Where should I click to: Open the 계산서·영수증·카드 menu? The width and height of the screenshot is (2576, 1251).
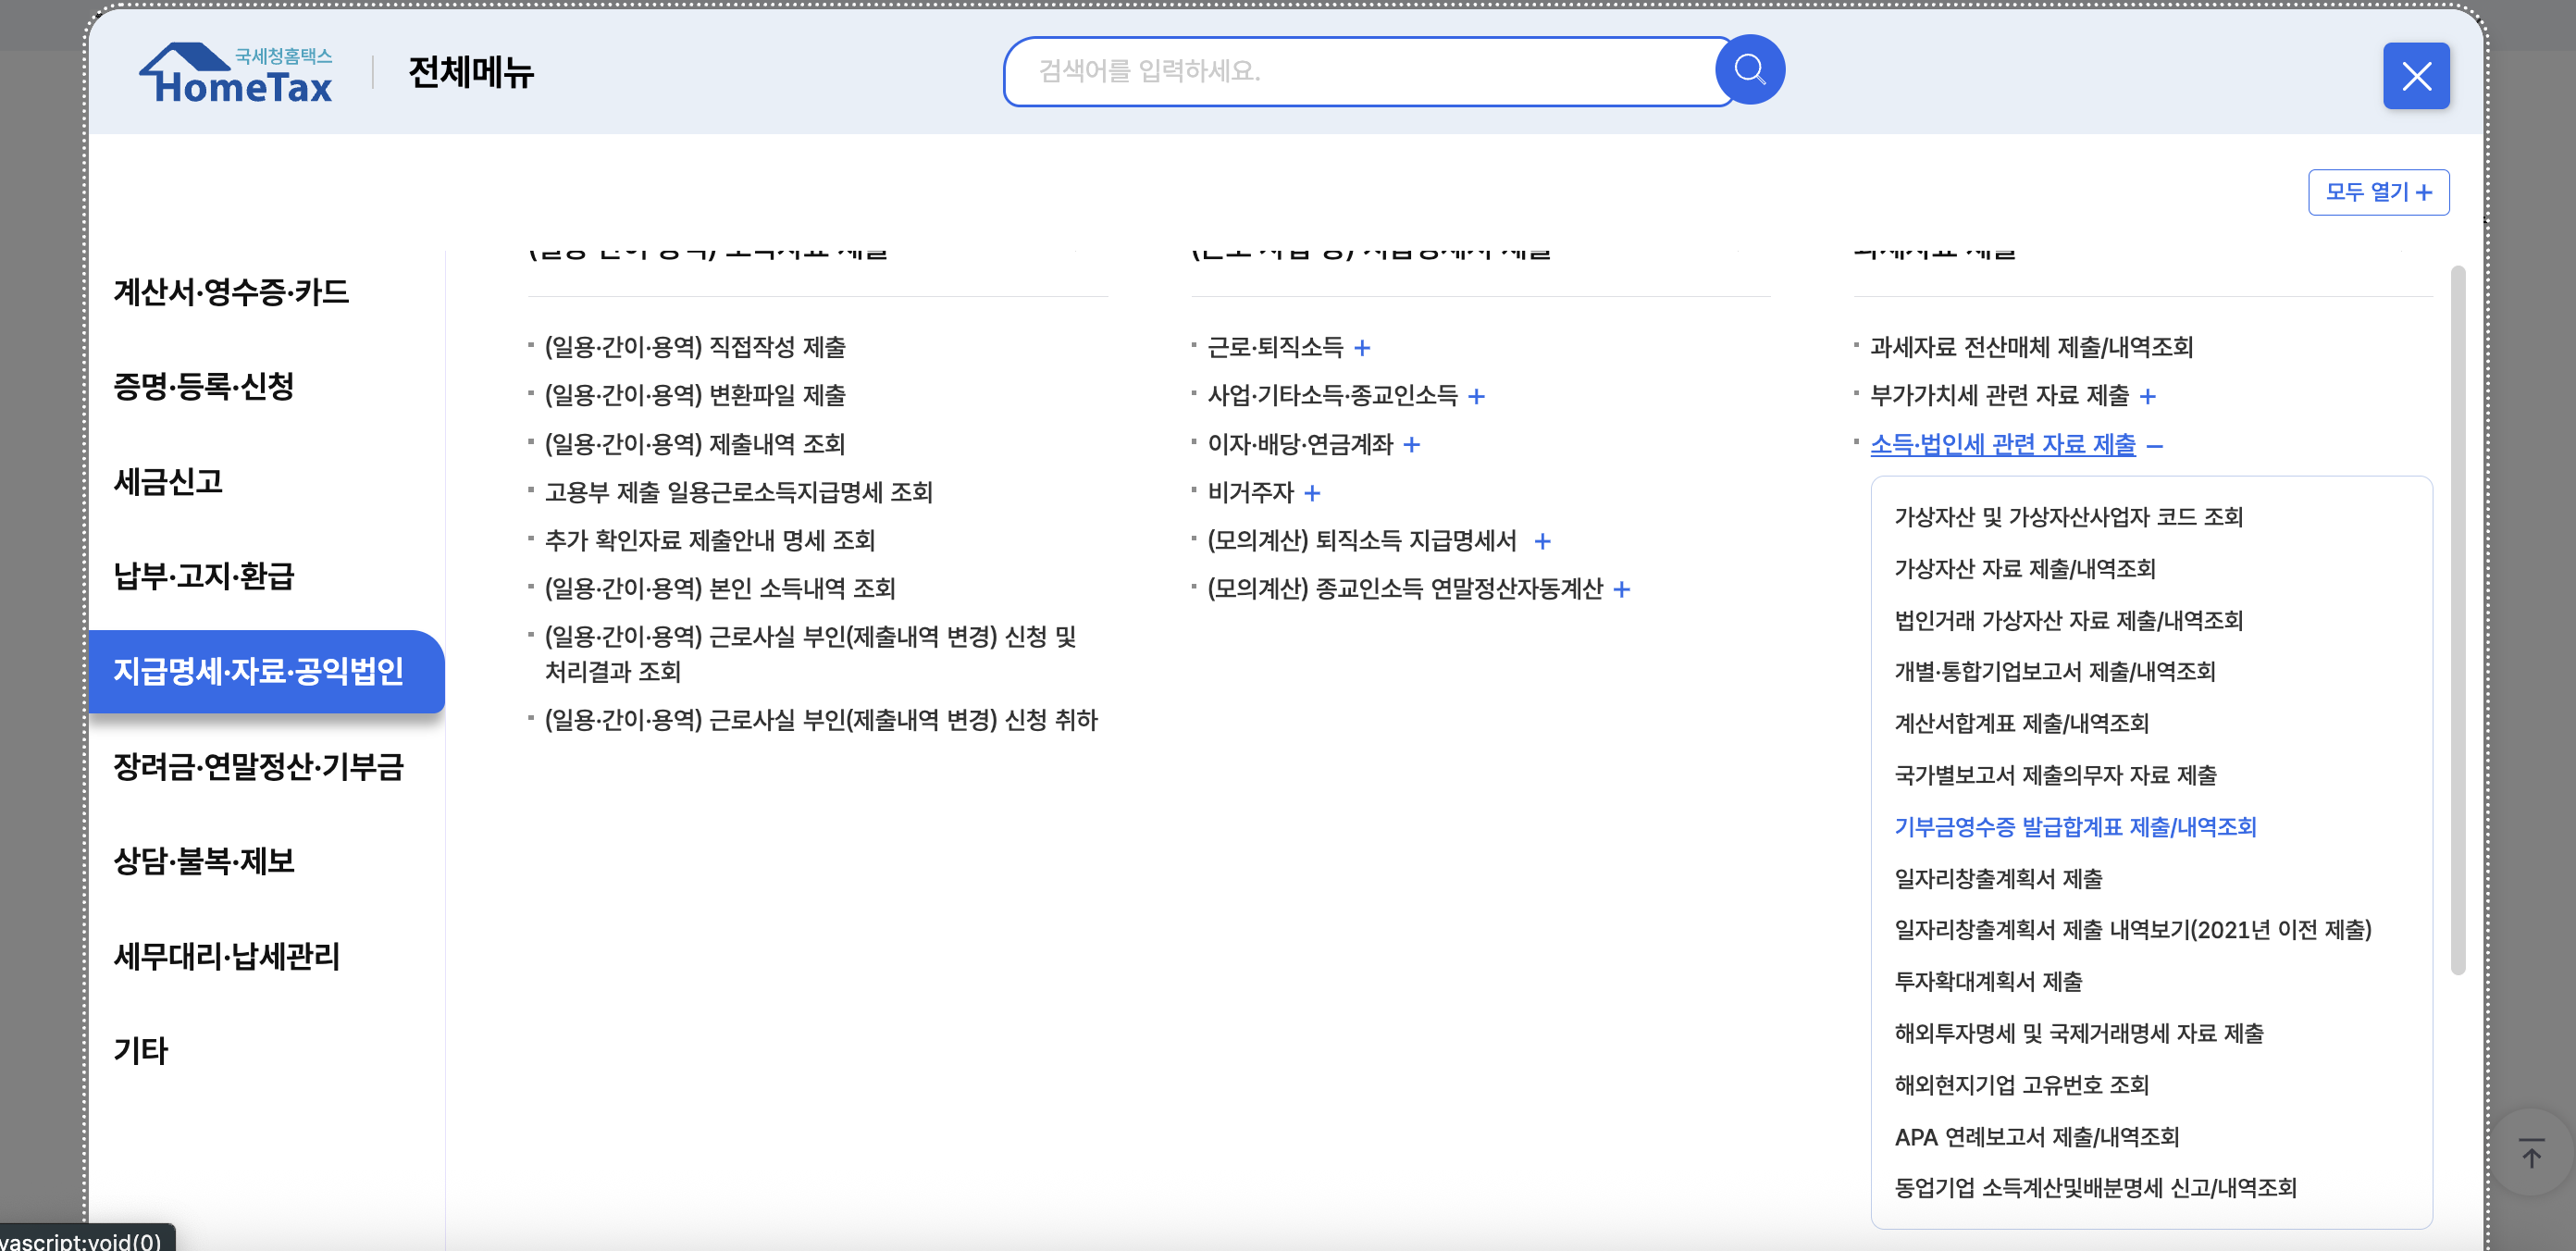coord(231,292)
